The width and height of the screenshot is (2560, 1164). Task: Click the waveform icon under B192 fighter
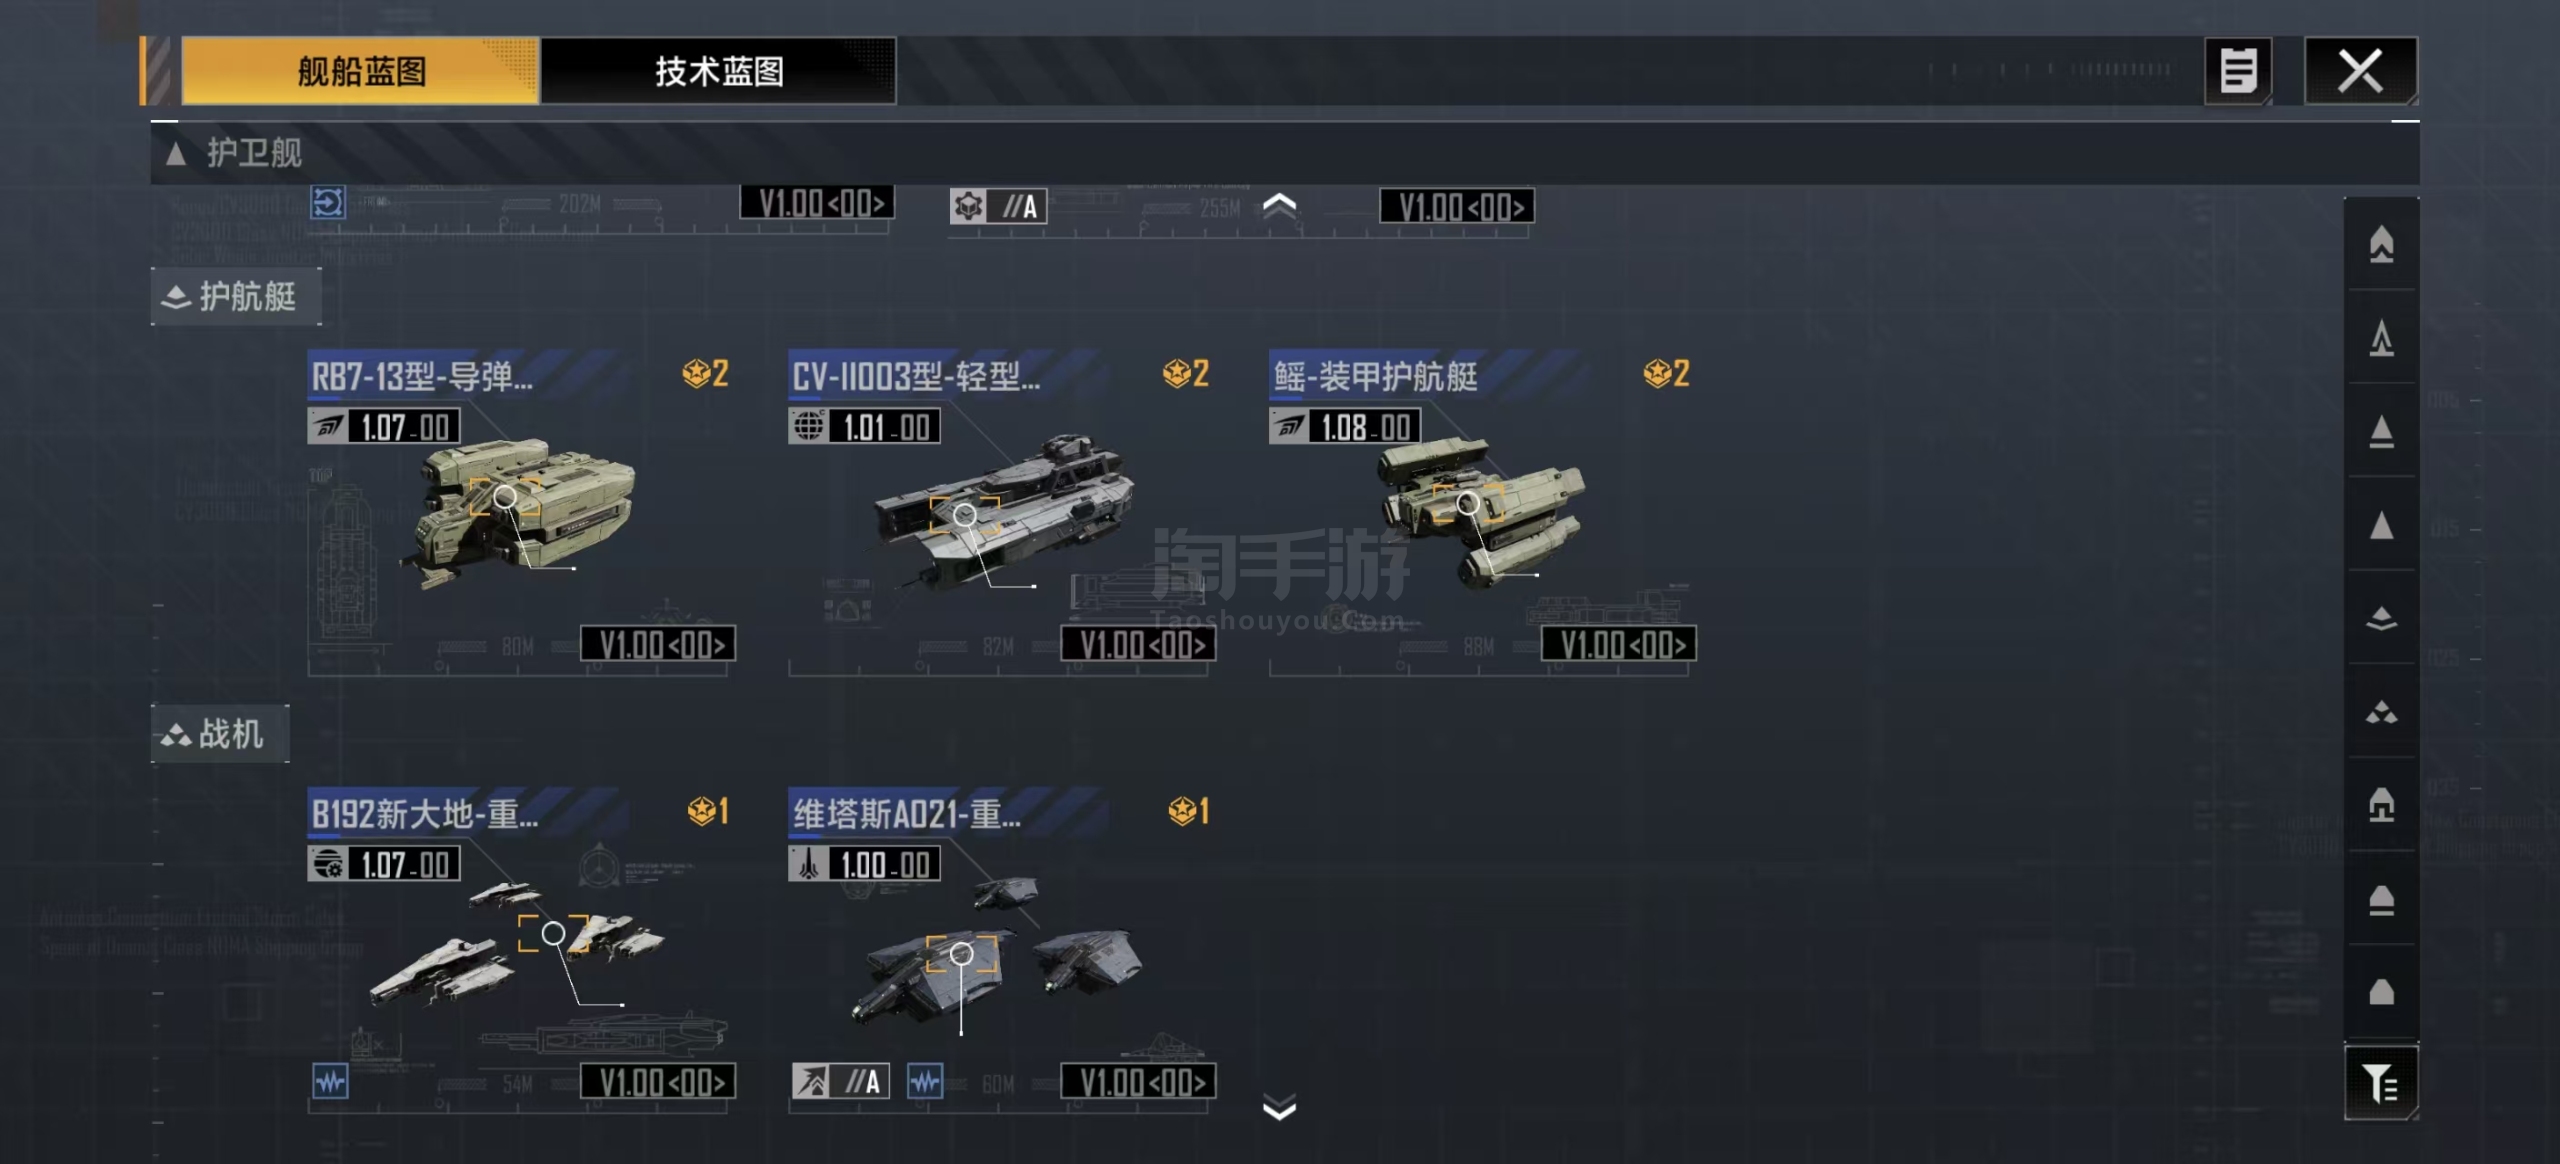point(330,1081)
